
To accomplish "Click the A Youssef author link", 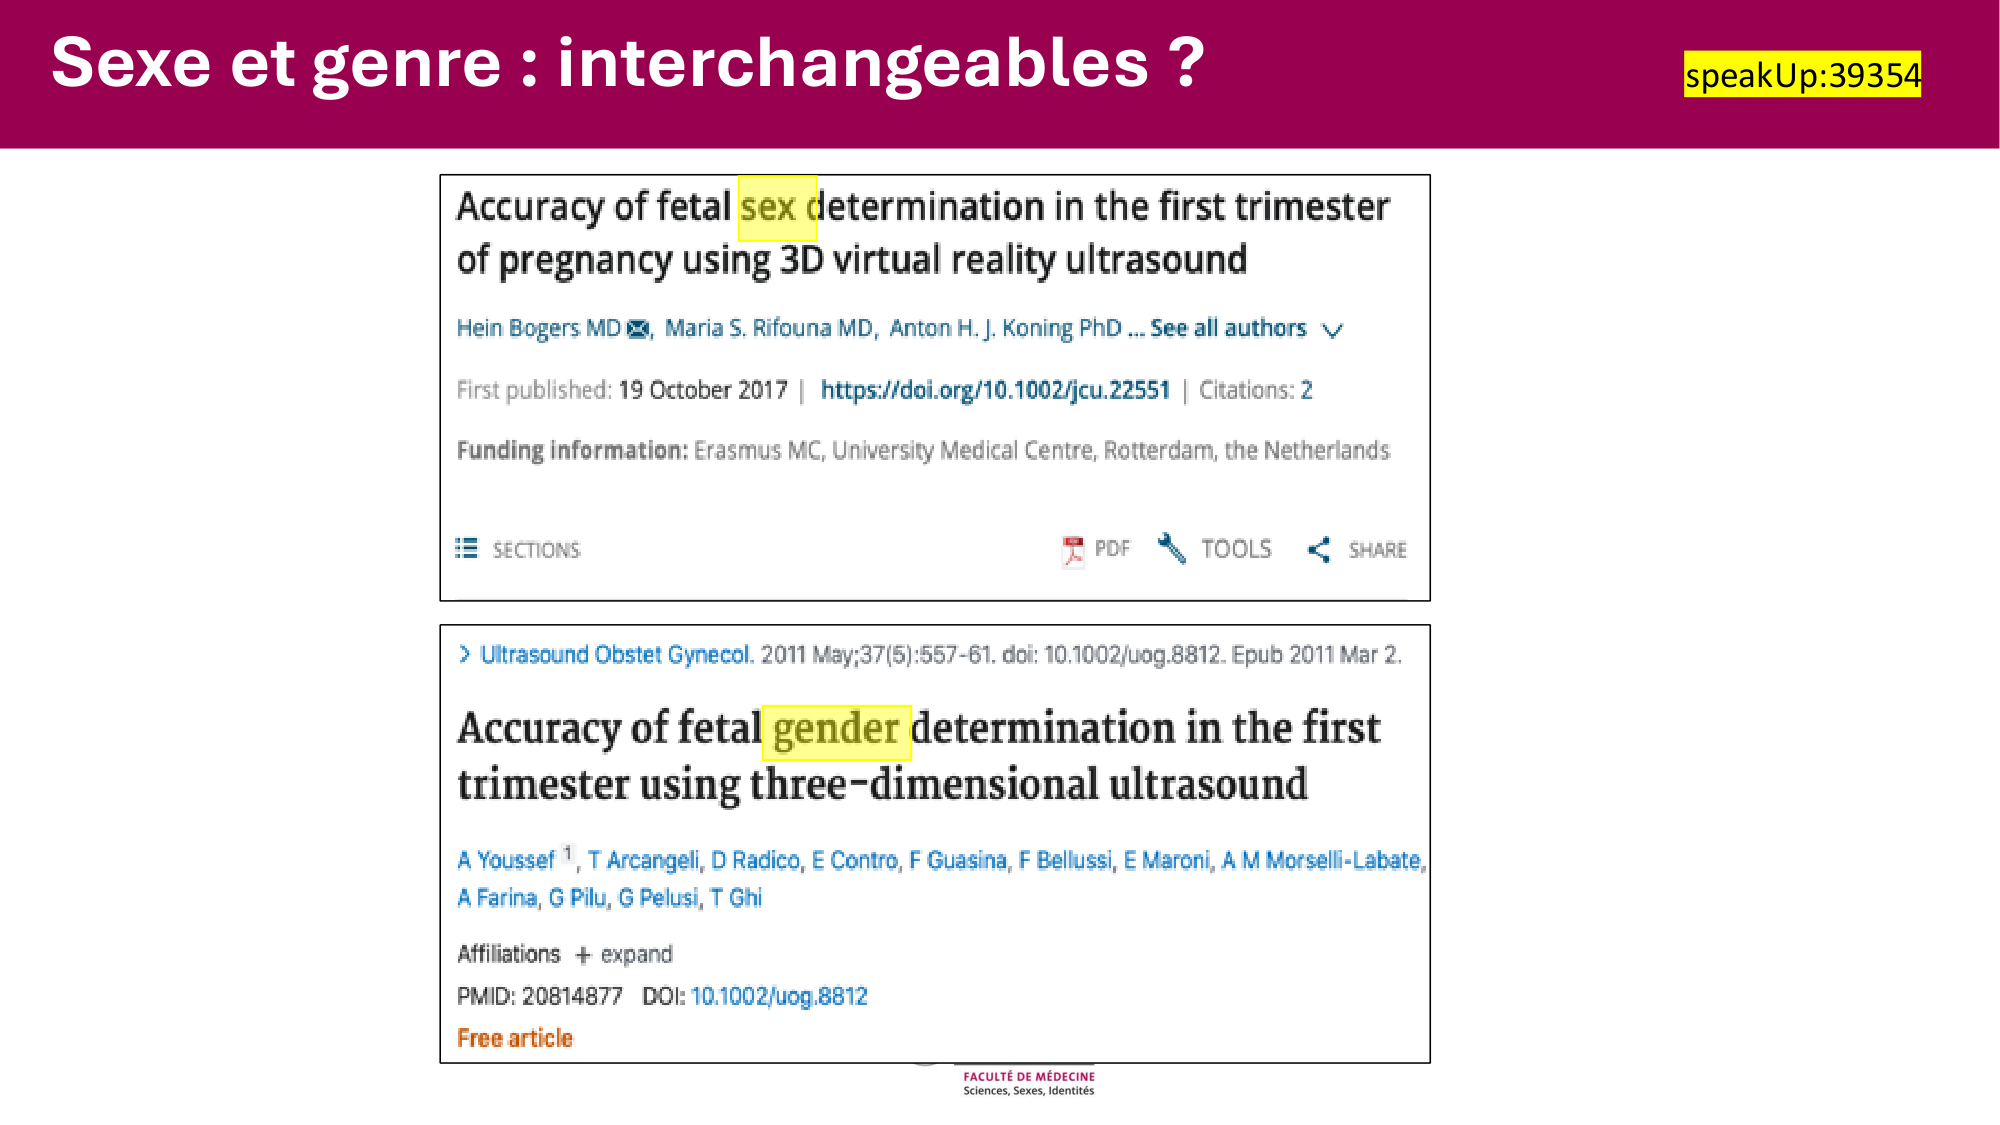I will 506,860.
